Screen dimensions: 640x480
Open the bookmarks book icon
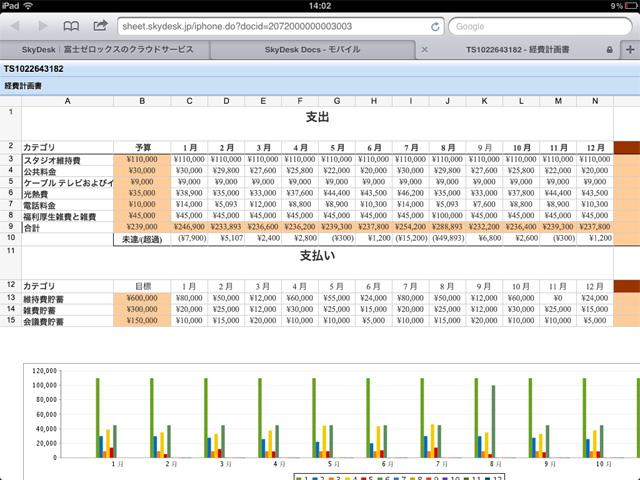point(71,27)
